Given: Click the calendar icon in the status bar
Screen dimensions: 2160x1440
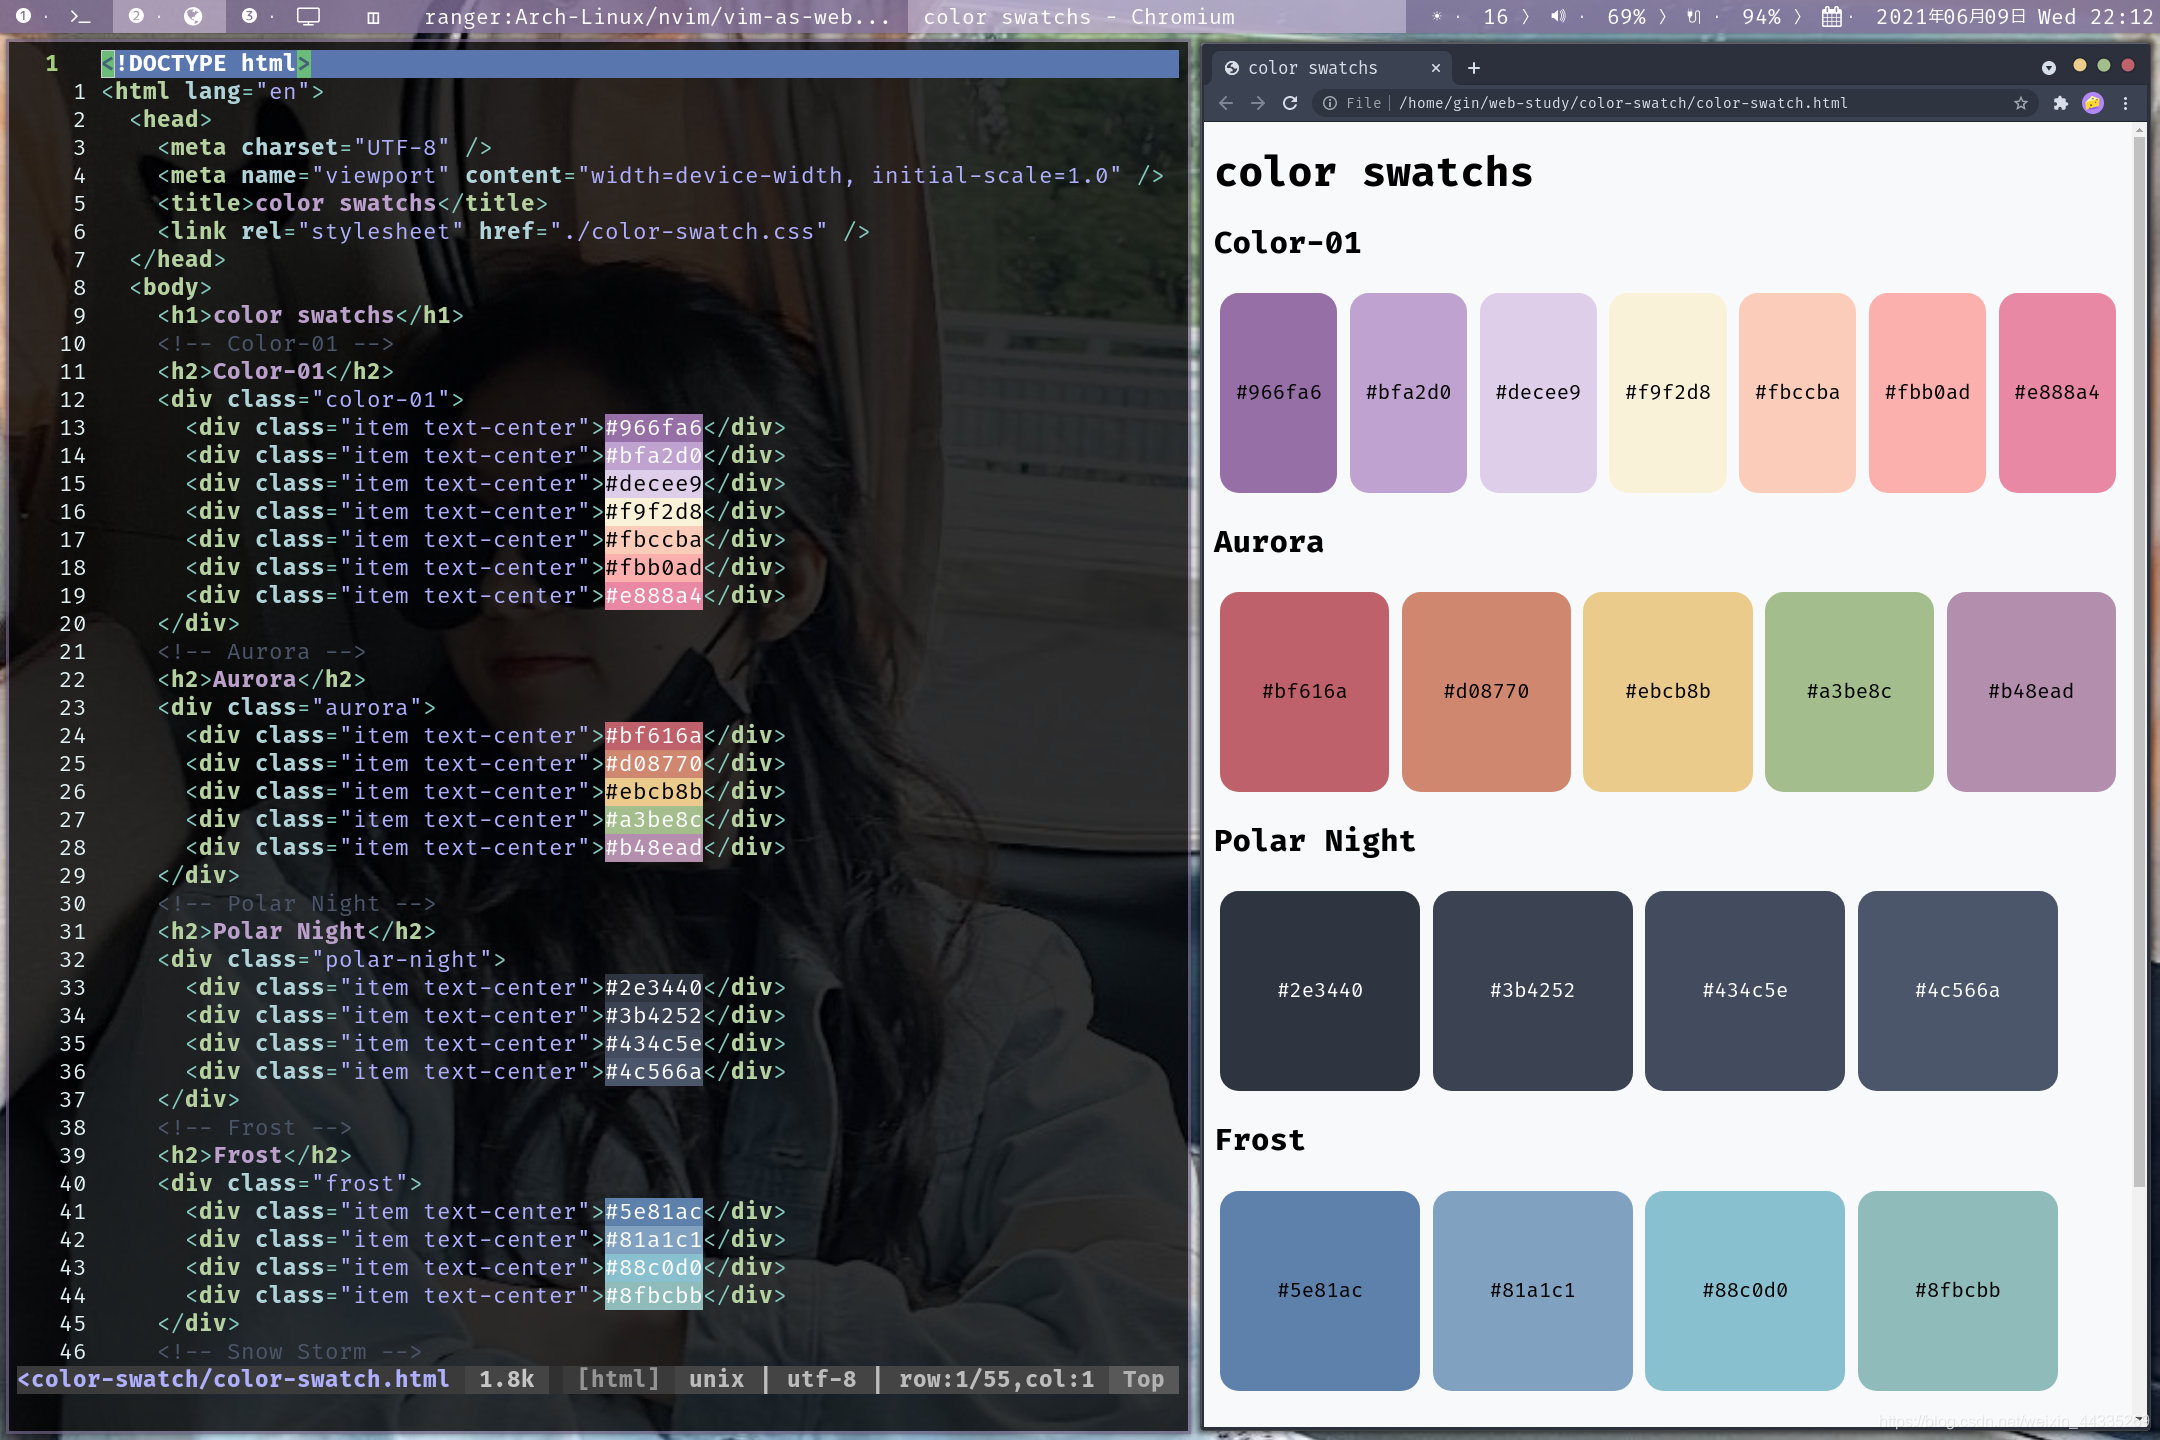Looking at the screenshot, I should 1831,17.
